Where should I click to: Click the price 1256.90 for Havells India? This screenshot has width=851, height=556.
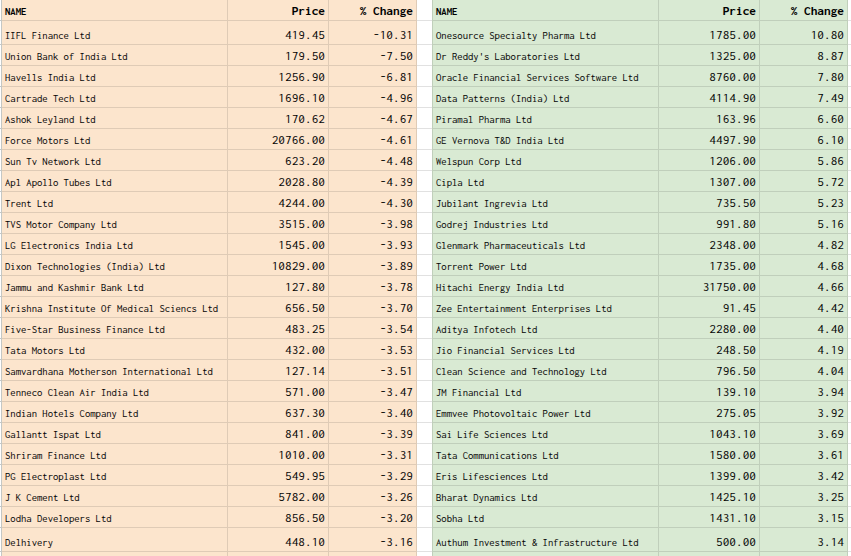point(302,78)
